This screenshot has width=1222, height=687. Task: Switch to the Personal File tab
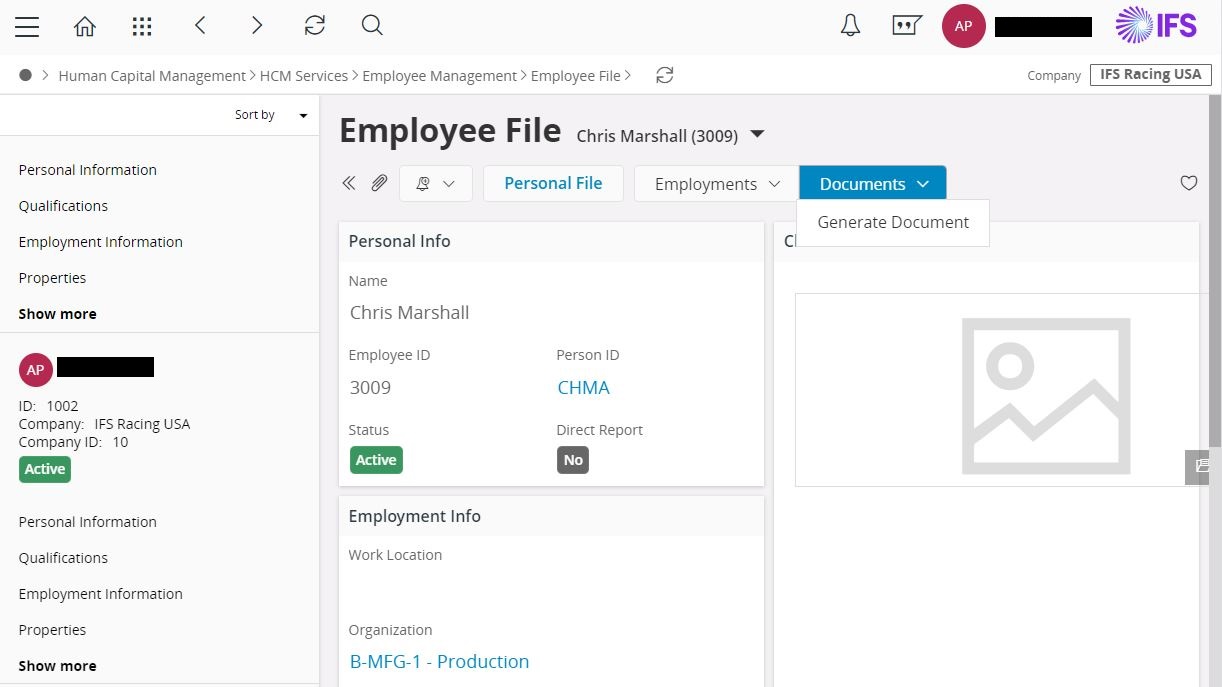[x=553, y=183]
